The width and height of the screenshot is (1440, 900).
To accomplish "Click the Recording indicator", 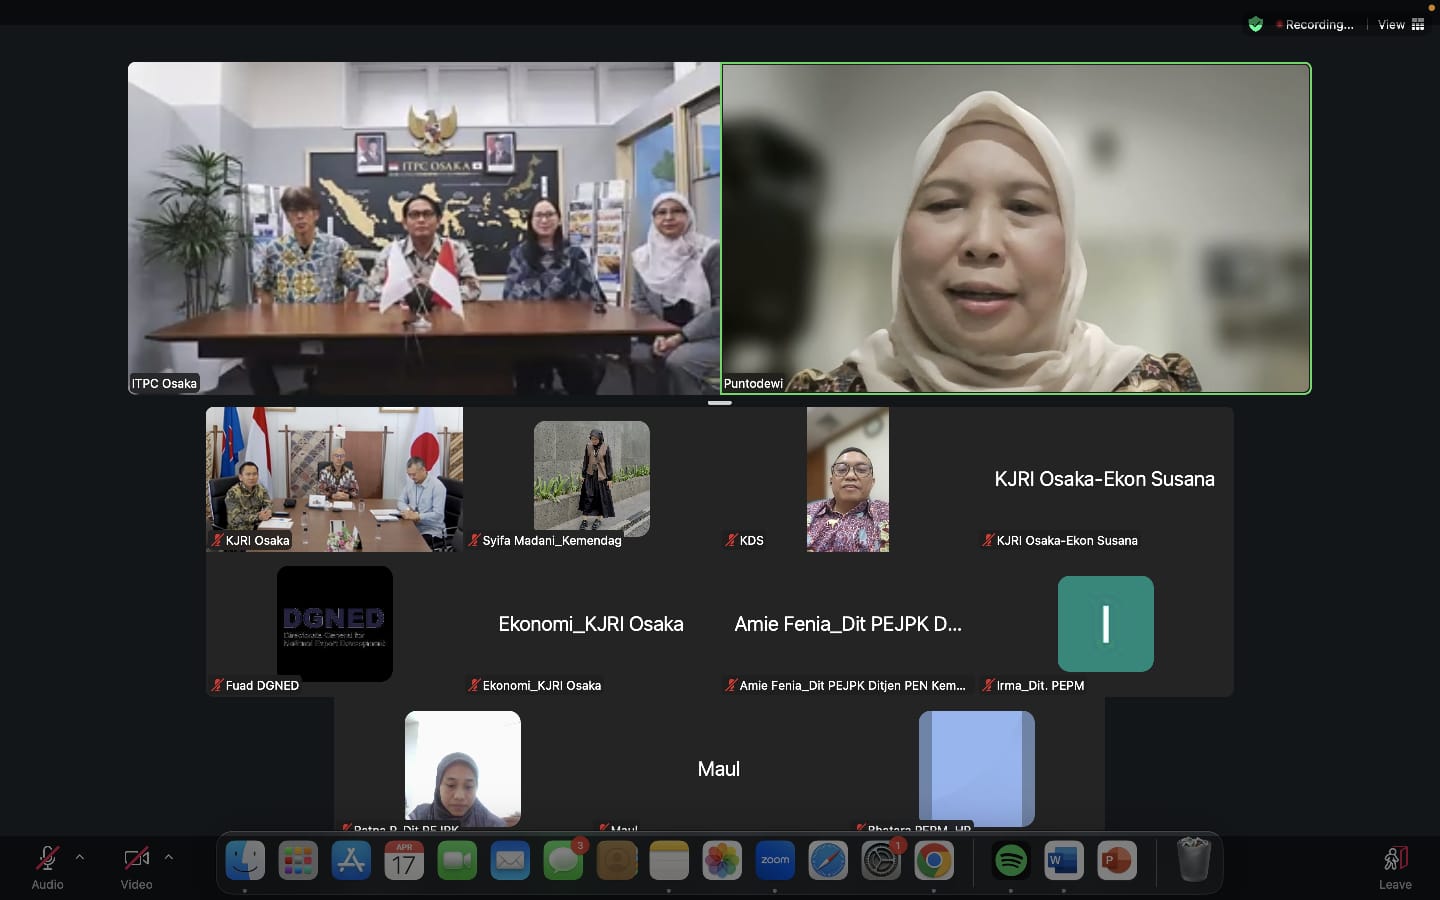I will 1315,25.
